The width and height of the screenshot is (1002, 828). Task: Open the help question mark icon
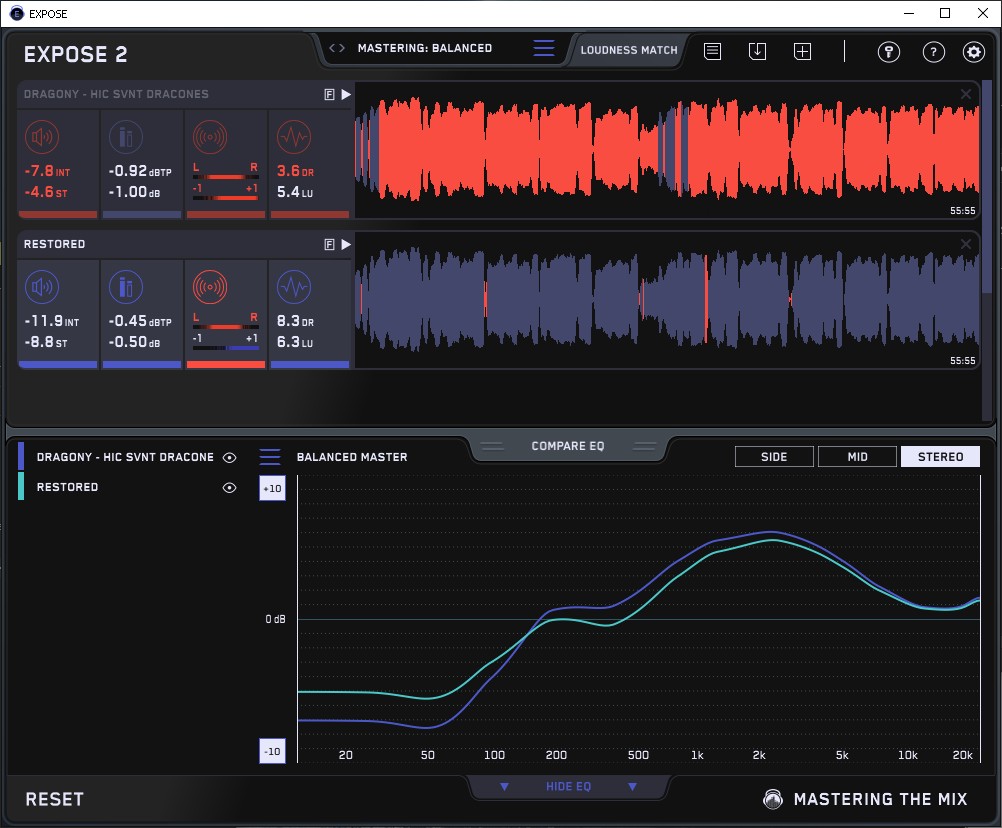pyautogui.click(x=934, y=51)
